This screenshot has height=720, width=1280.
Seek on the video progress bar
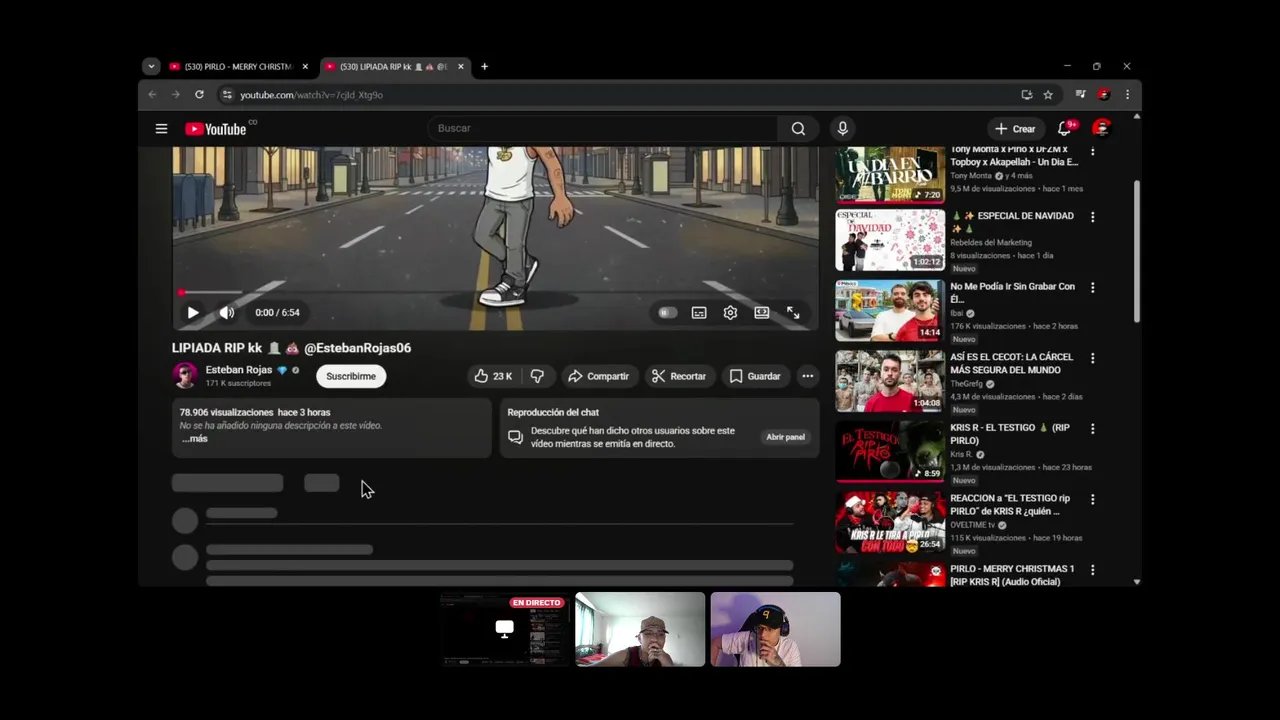(x=495, y=292)
